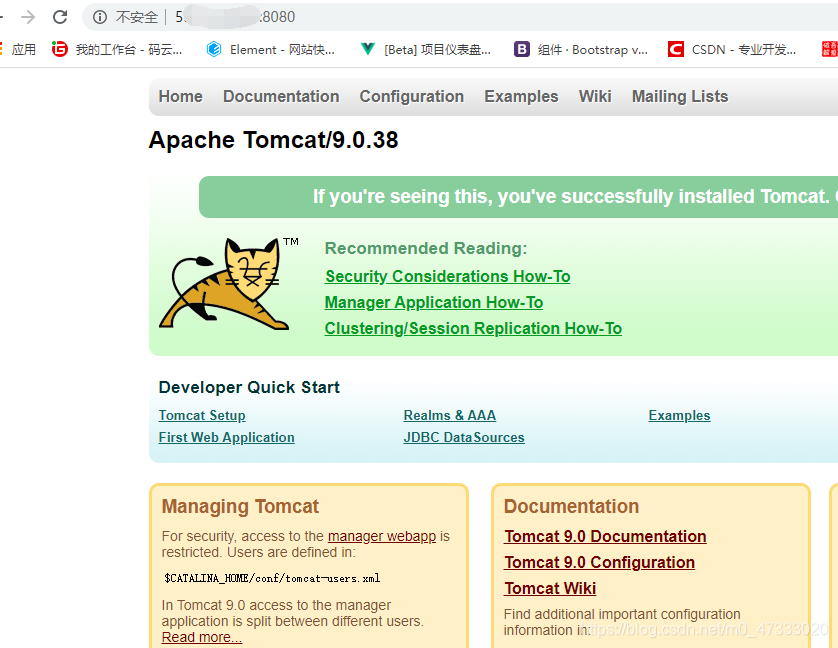Open the Element bookmark icon
This screenshot has height=648, width=838.
pyautogui.click(x=214, y=49)
